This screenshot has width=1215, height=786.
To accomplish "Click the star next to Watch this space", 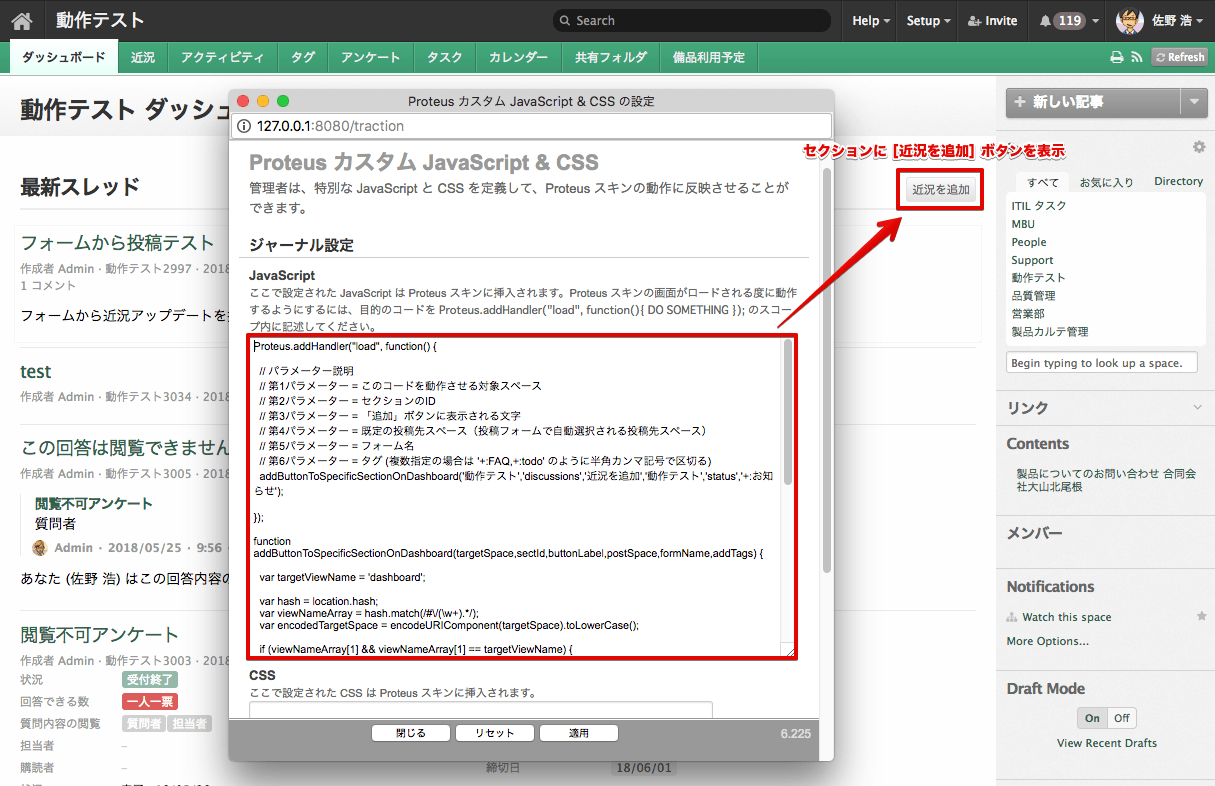I will click(x=1201, y=617).
